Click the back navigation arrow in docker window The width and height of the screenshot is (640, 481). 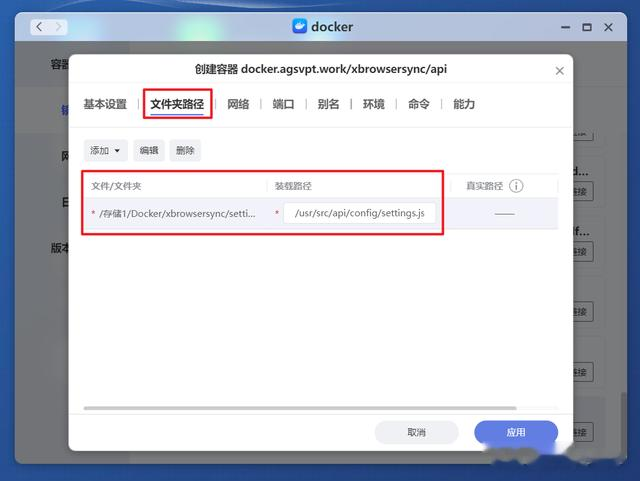pyautogui.click(x=40, y=27)
